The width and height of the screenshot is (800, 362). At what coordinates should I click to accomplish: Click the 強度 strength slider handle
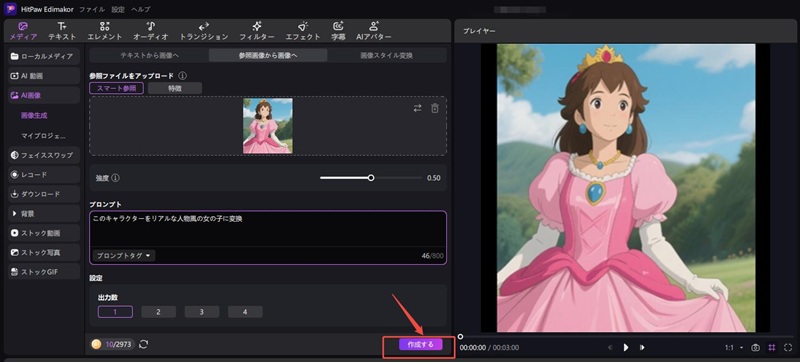(371, 178)
